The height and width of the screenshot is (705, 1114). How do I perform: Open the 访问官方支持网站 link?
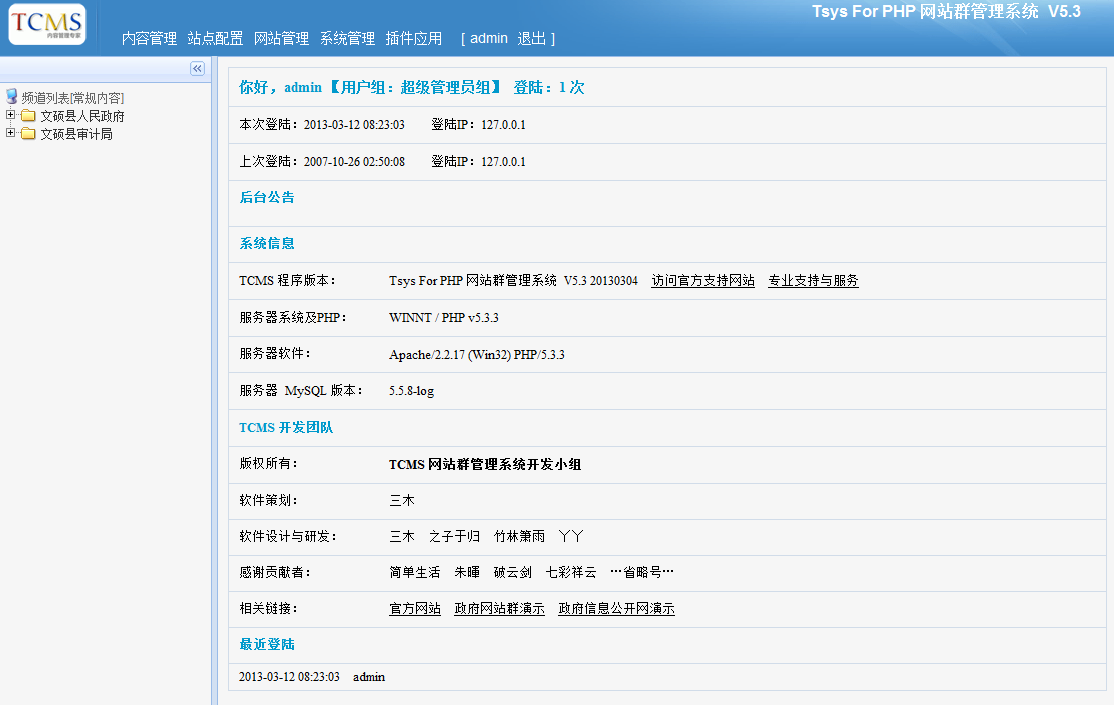[x=703, y=281]
